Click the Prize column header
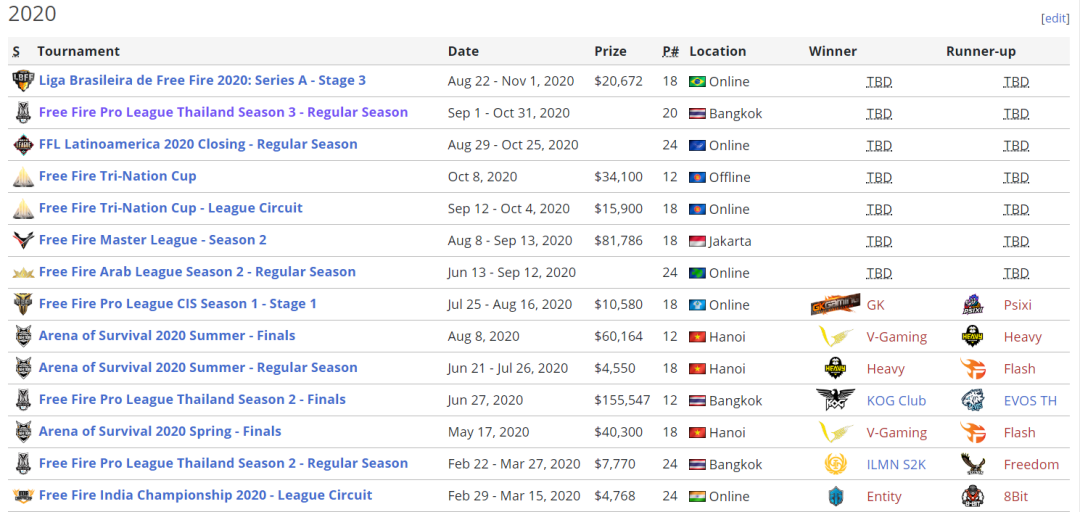 pyautogui.click(x=610, y=51)
